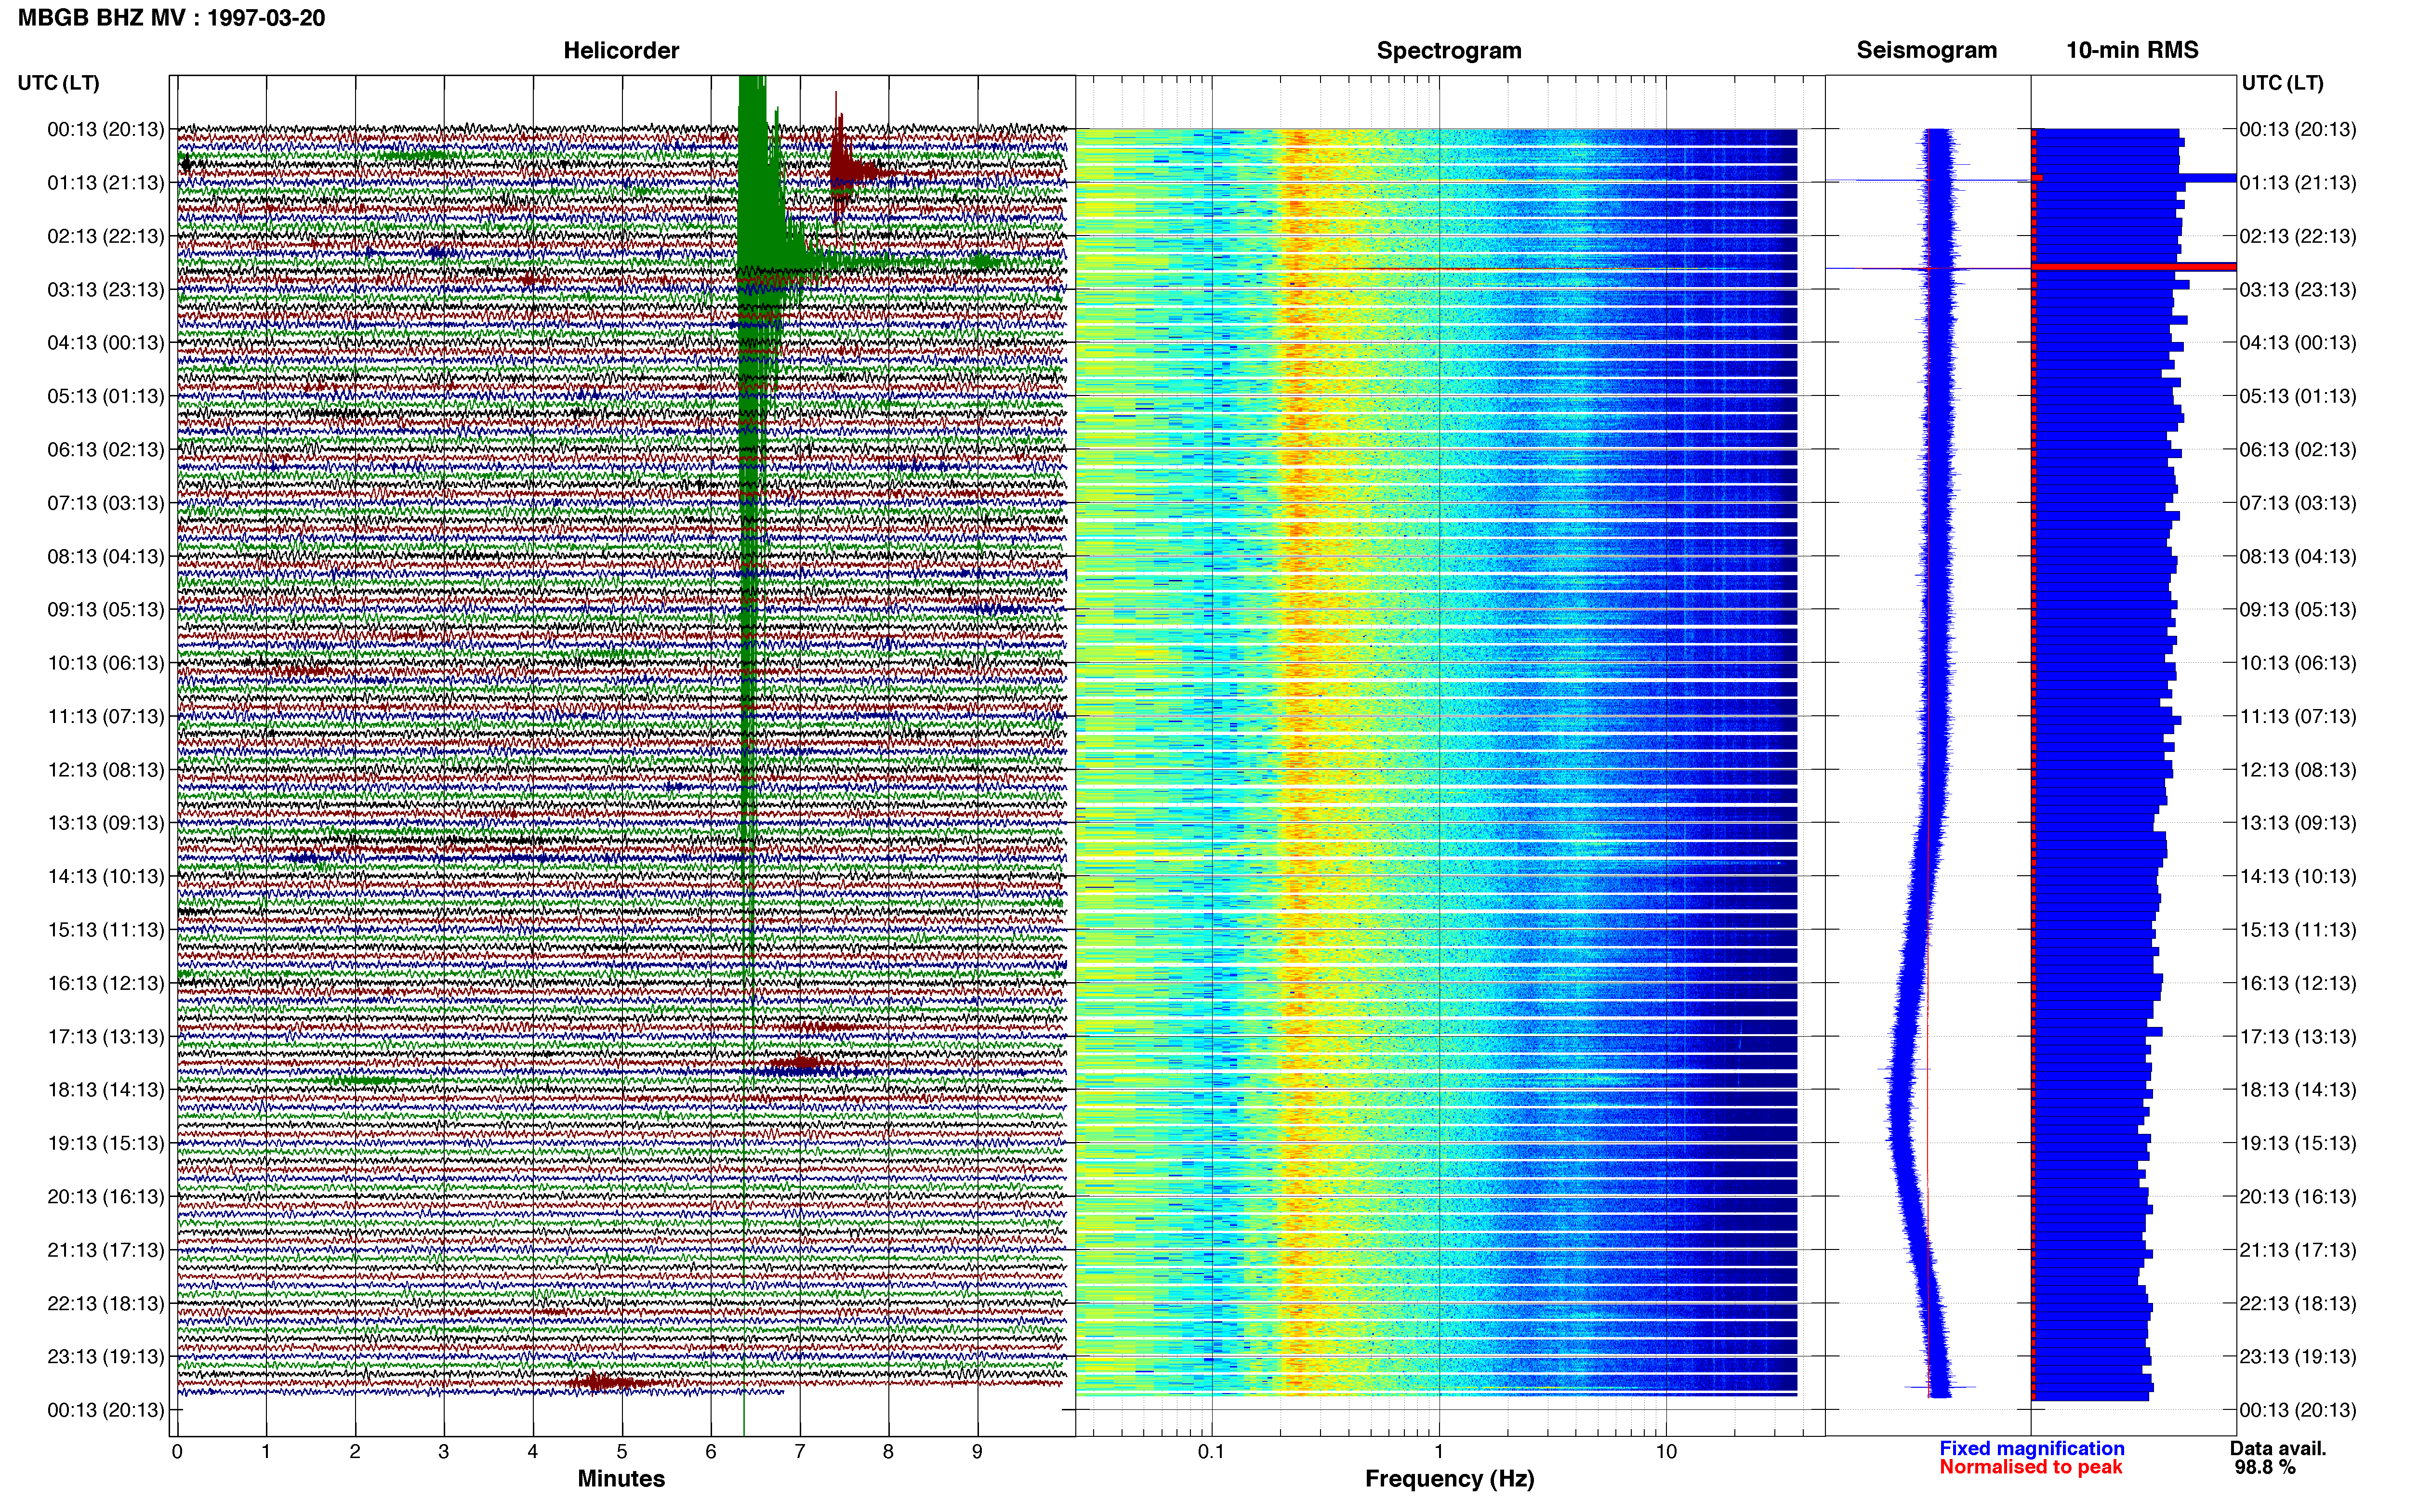Click the '23:13 (19:13)' label beside the Helicorder
The height and width of the screenshot is (1512, 2418).
(106, 1357)
